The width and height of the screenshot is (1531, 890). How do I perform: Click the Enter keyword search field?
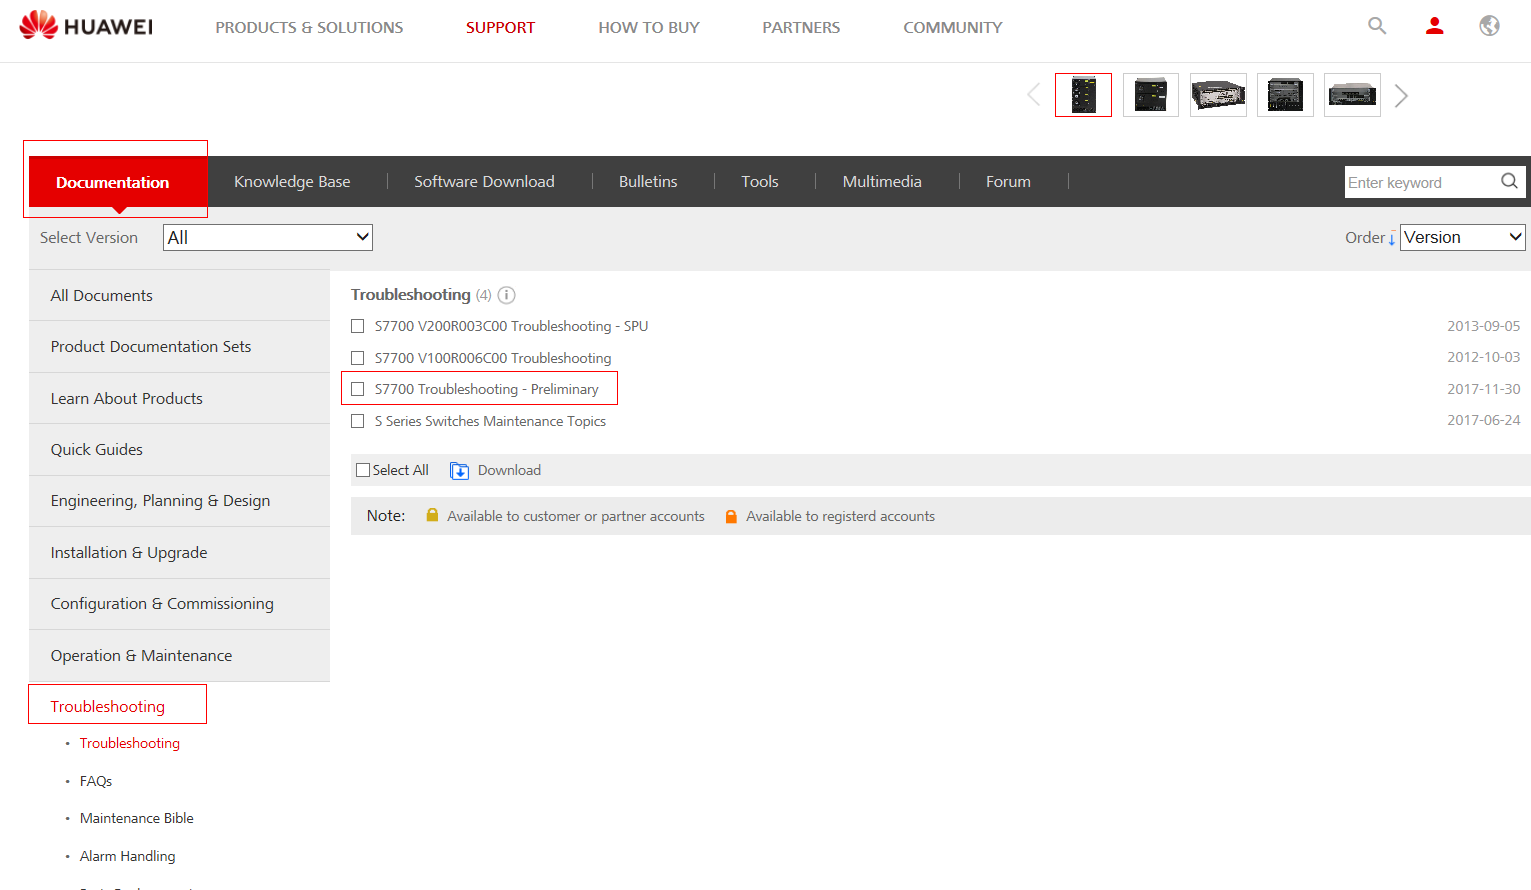click(x=1421, y=182)
